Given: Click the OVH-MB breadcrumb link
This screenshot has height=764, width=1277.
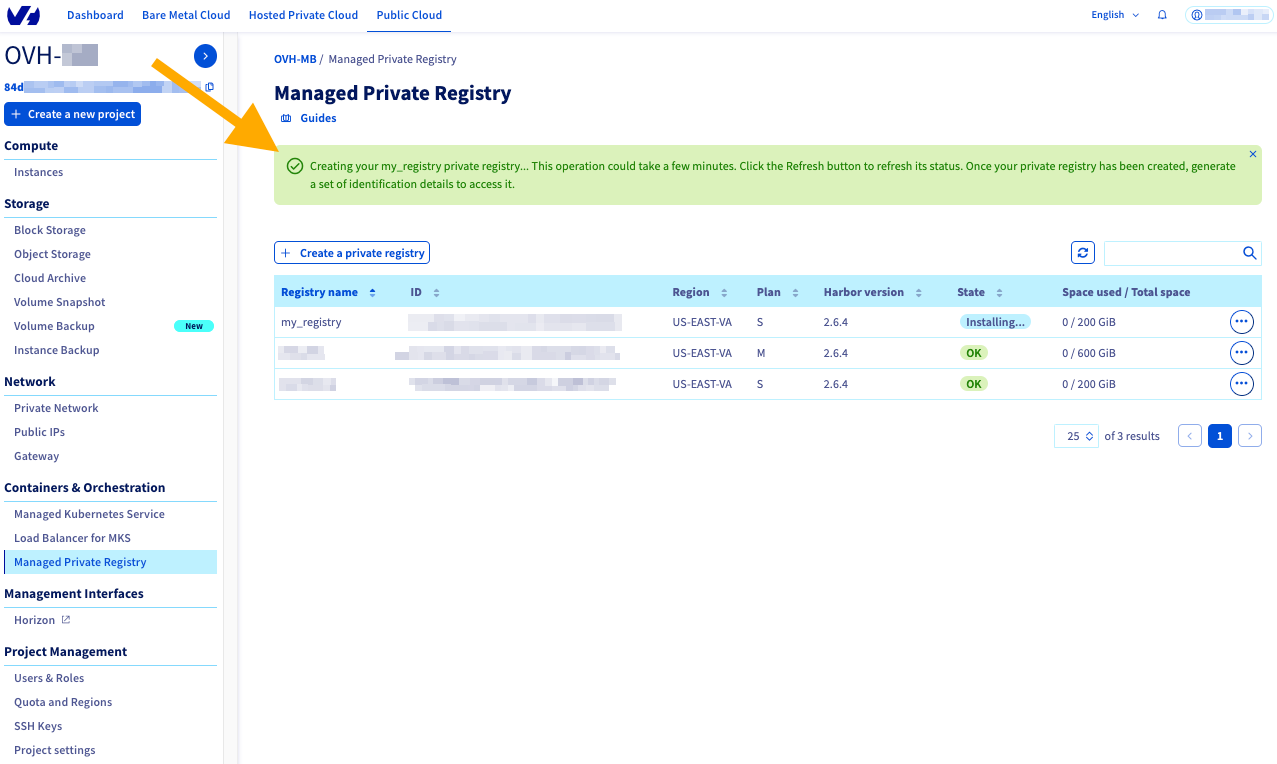Looking at the screenshot, I should pyautogui.click(x=295, y=59).
